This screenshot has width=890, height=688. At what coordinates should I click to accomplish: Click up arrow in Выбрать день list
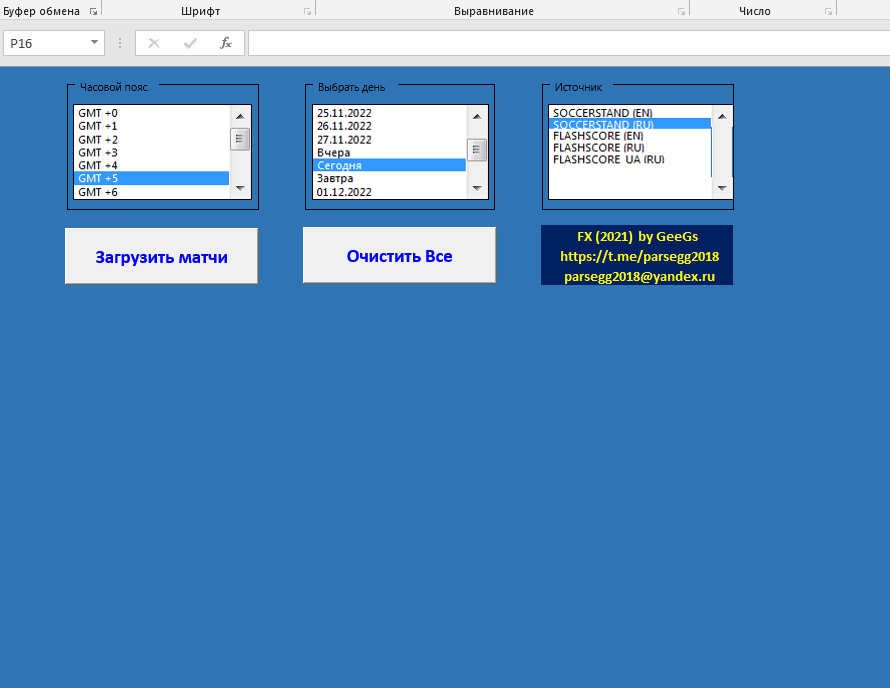477,116
